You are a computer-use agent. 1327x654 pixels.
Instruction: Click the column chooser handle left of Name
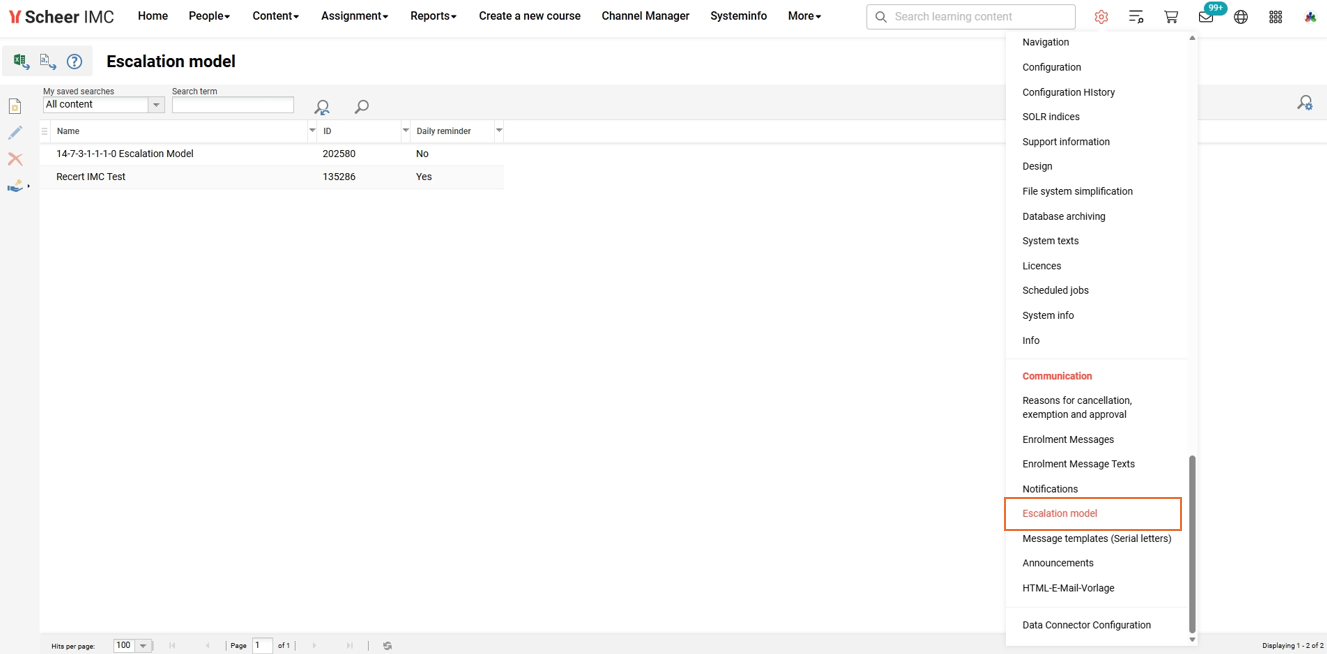[x=44, y=131]
